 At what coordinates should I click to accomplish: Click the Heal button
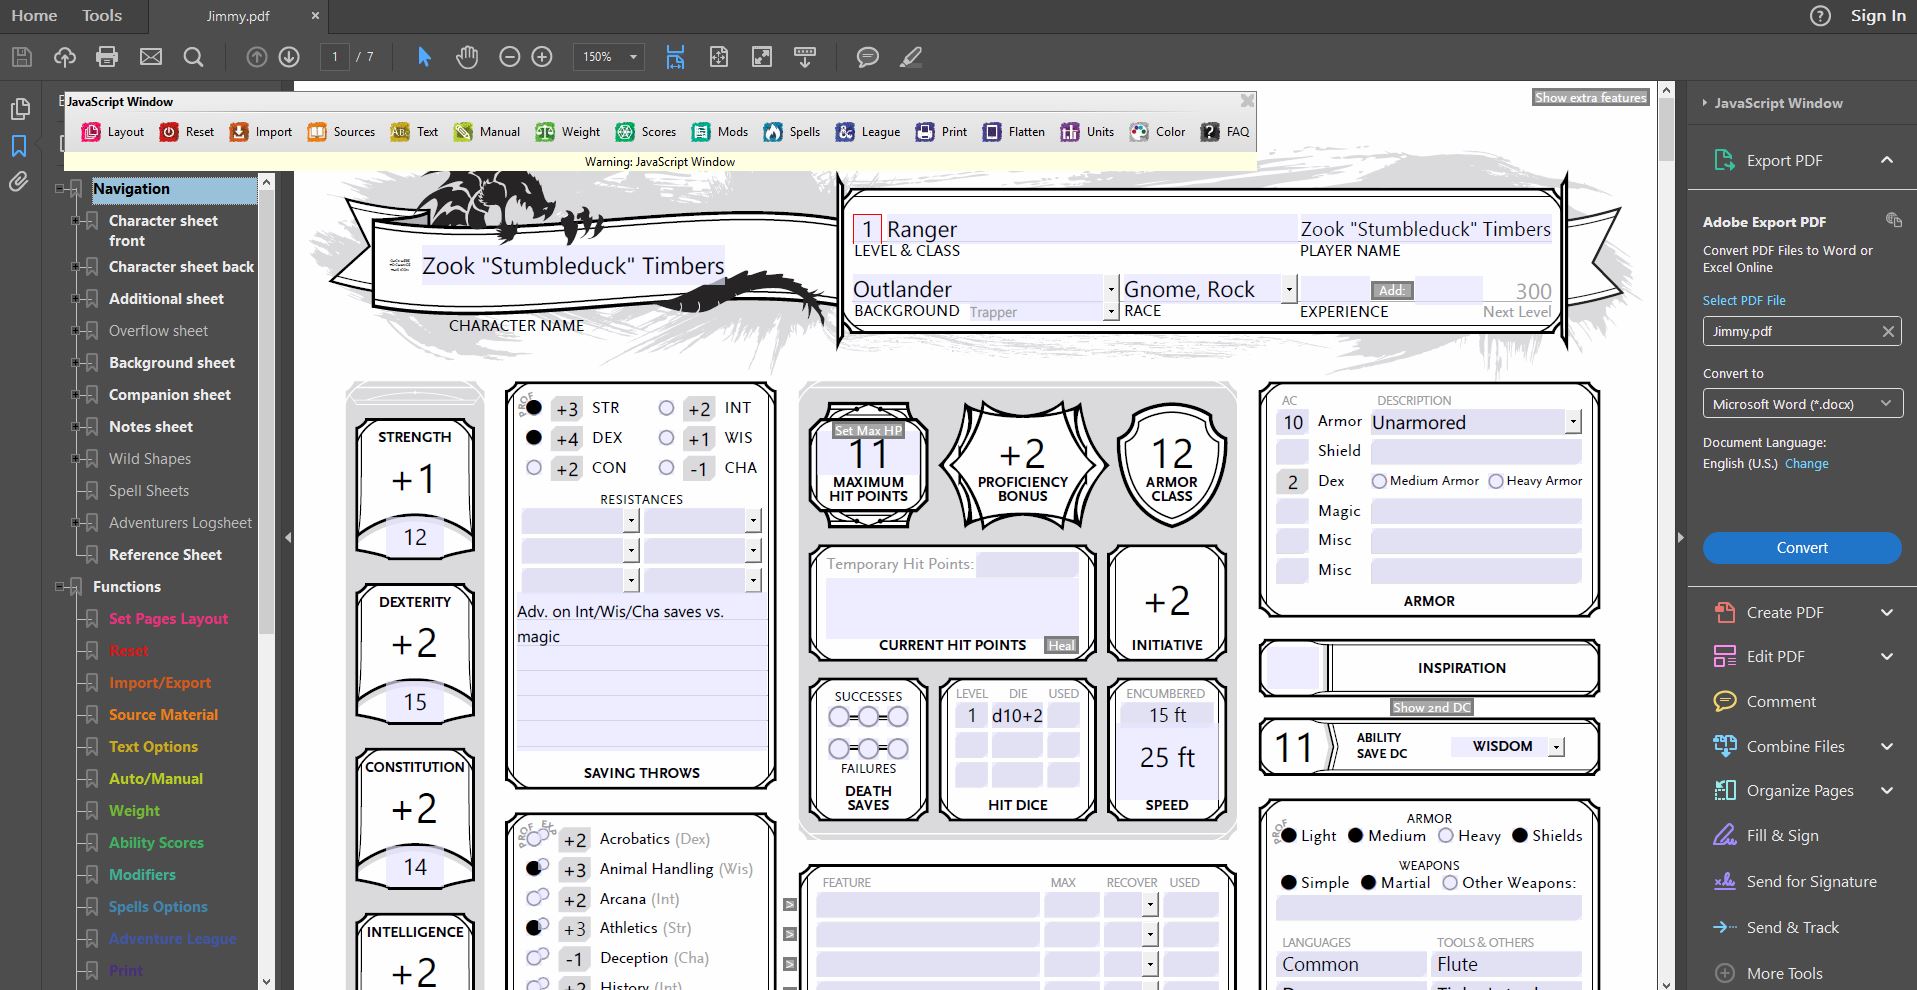point(1061,646)
